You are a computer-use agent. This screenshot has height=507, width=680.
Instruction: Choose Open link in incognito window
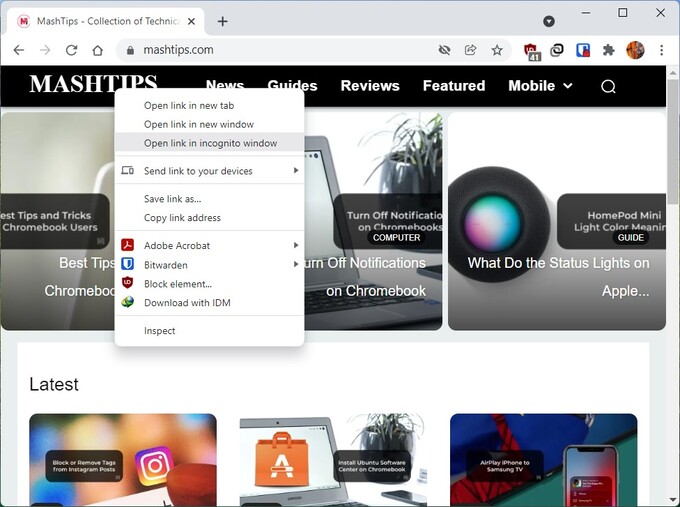tap(209, 143)
